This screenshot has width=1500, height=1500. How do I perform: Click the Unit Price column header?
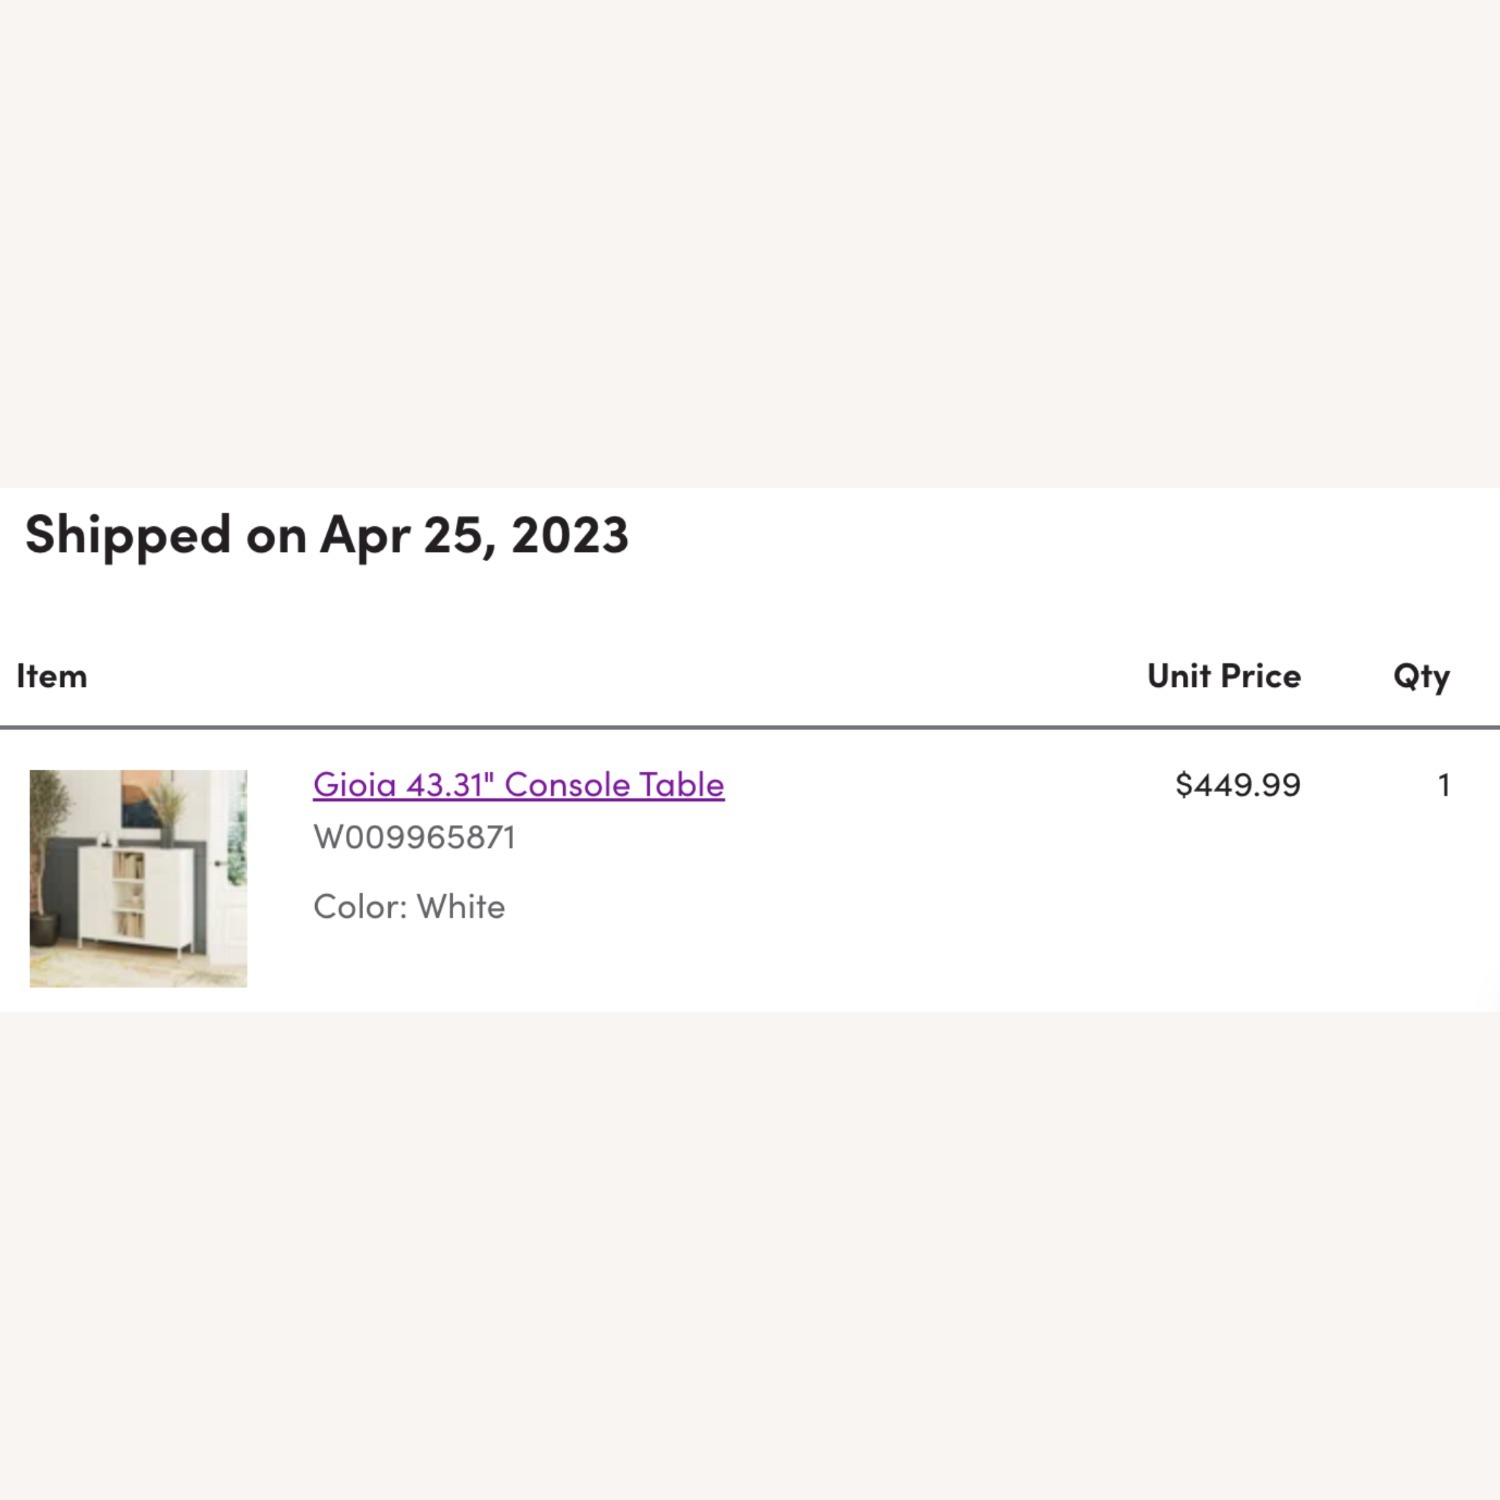click(x=1223, y=676)
